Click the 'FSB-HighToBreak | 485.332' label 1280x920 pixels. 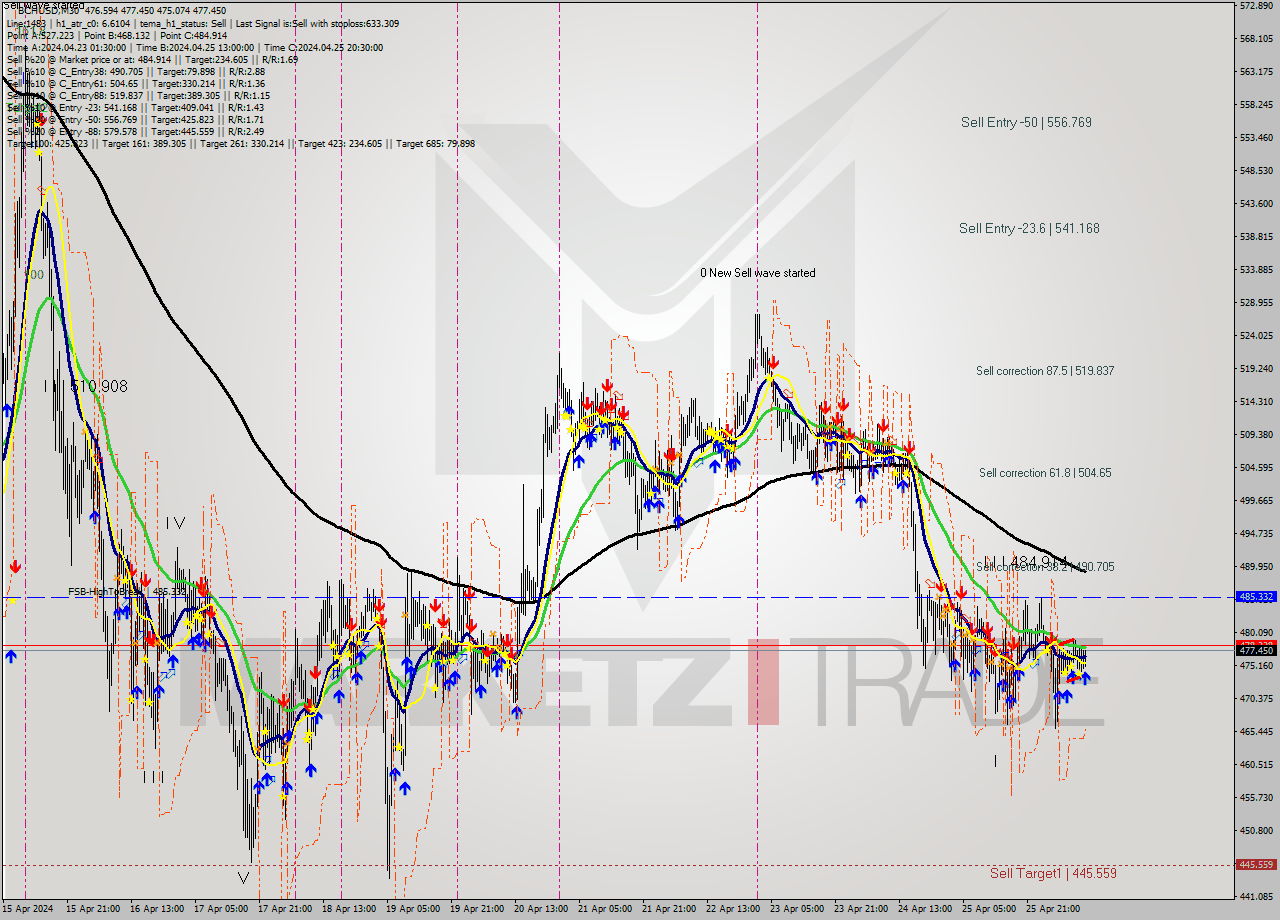tap(127, 592)
